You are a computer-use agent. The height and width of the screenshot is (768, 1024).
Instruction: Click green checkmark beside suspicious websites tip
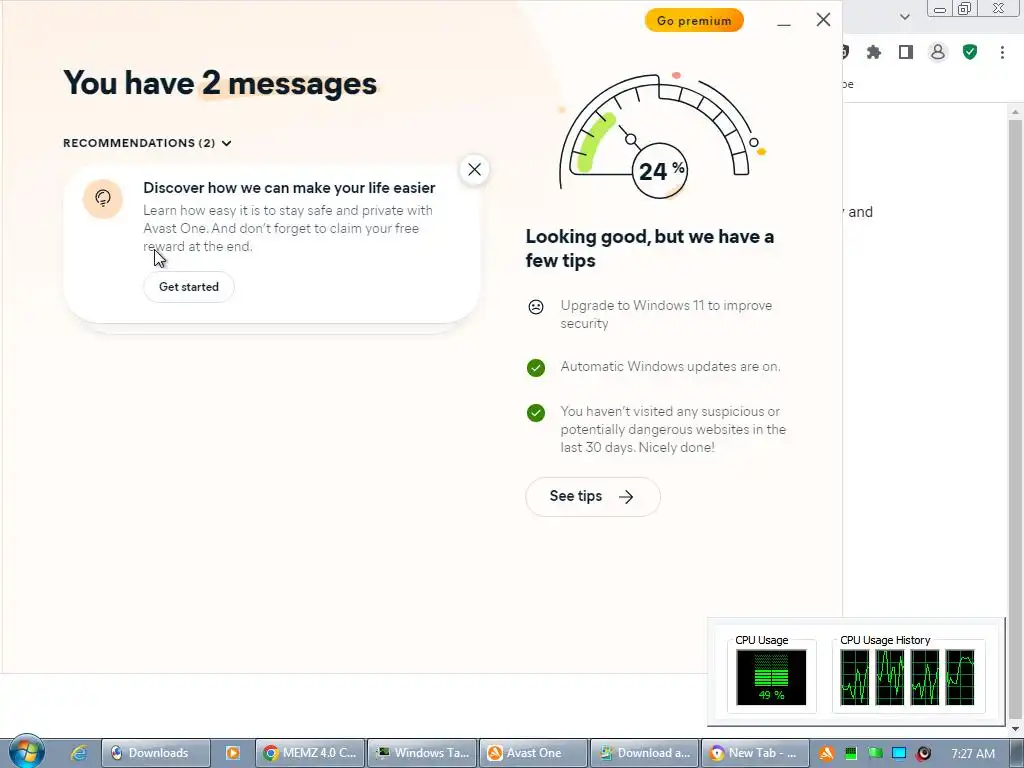[536, 413]
